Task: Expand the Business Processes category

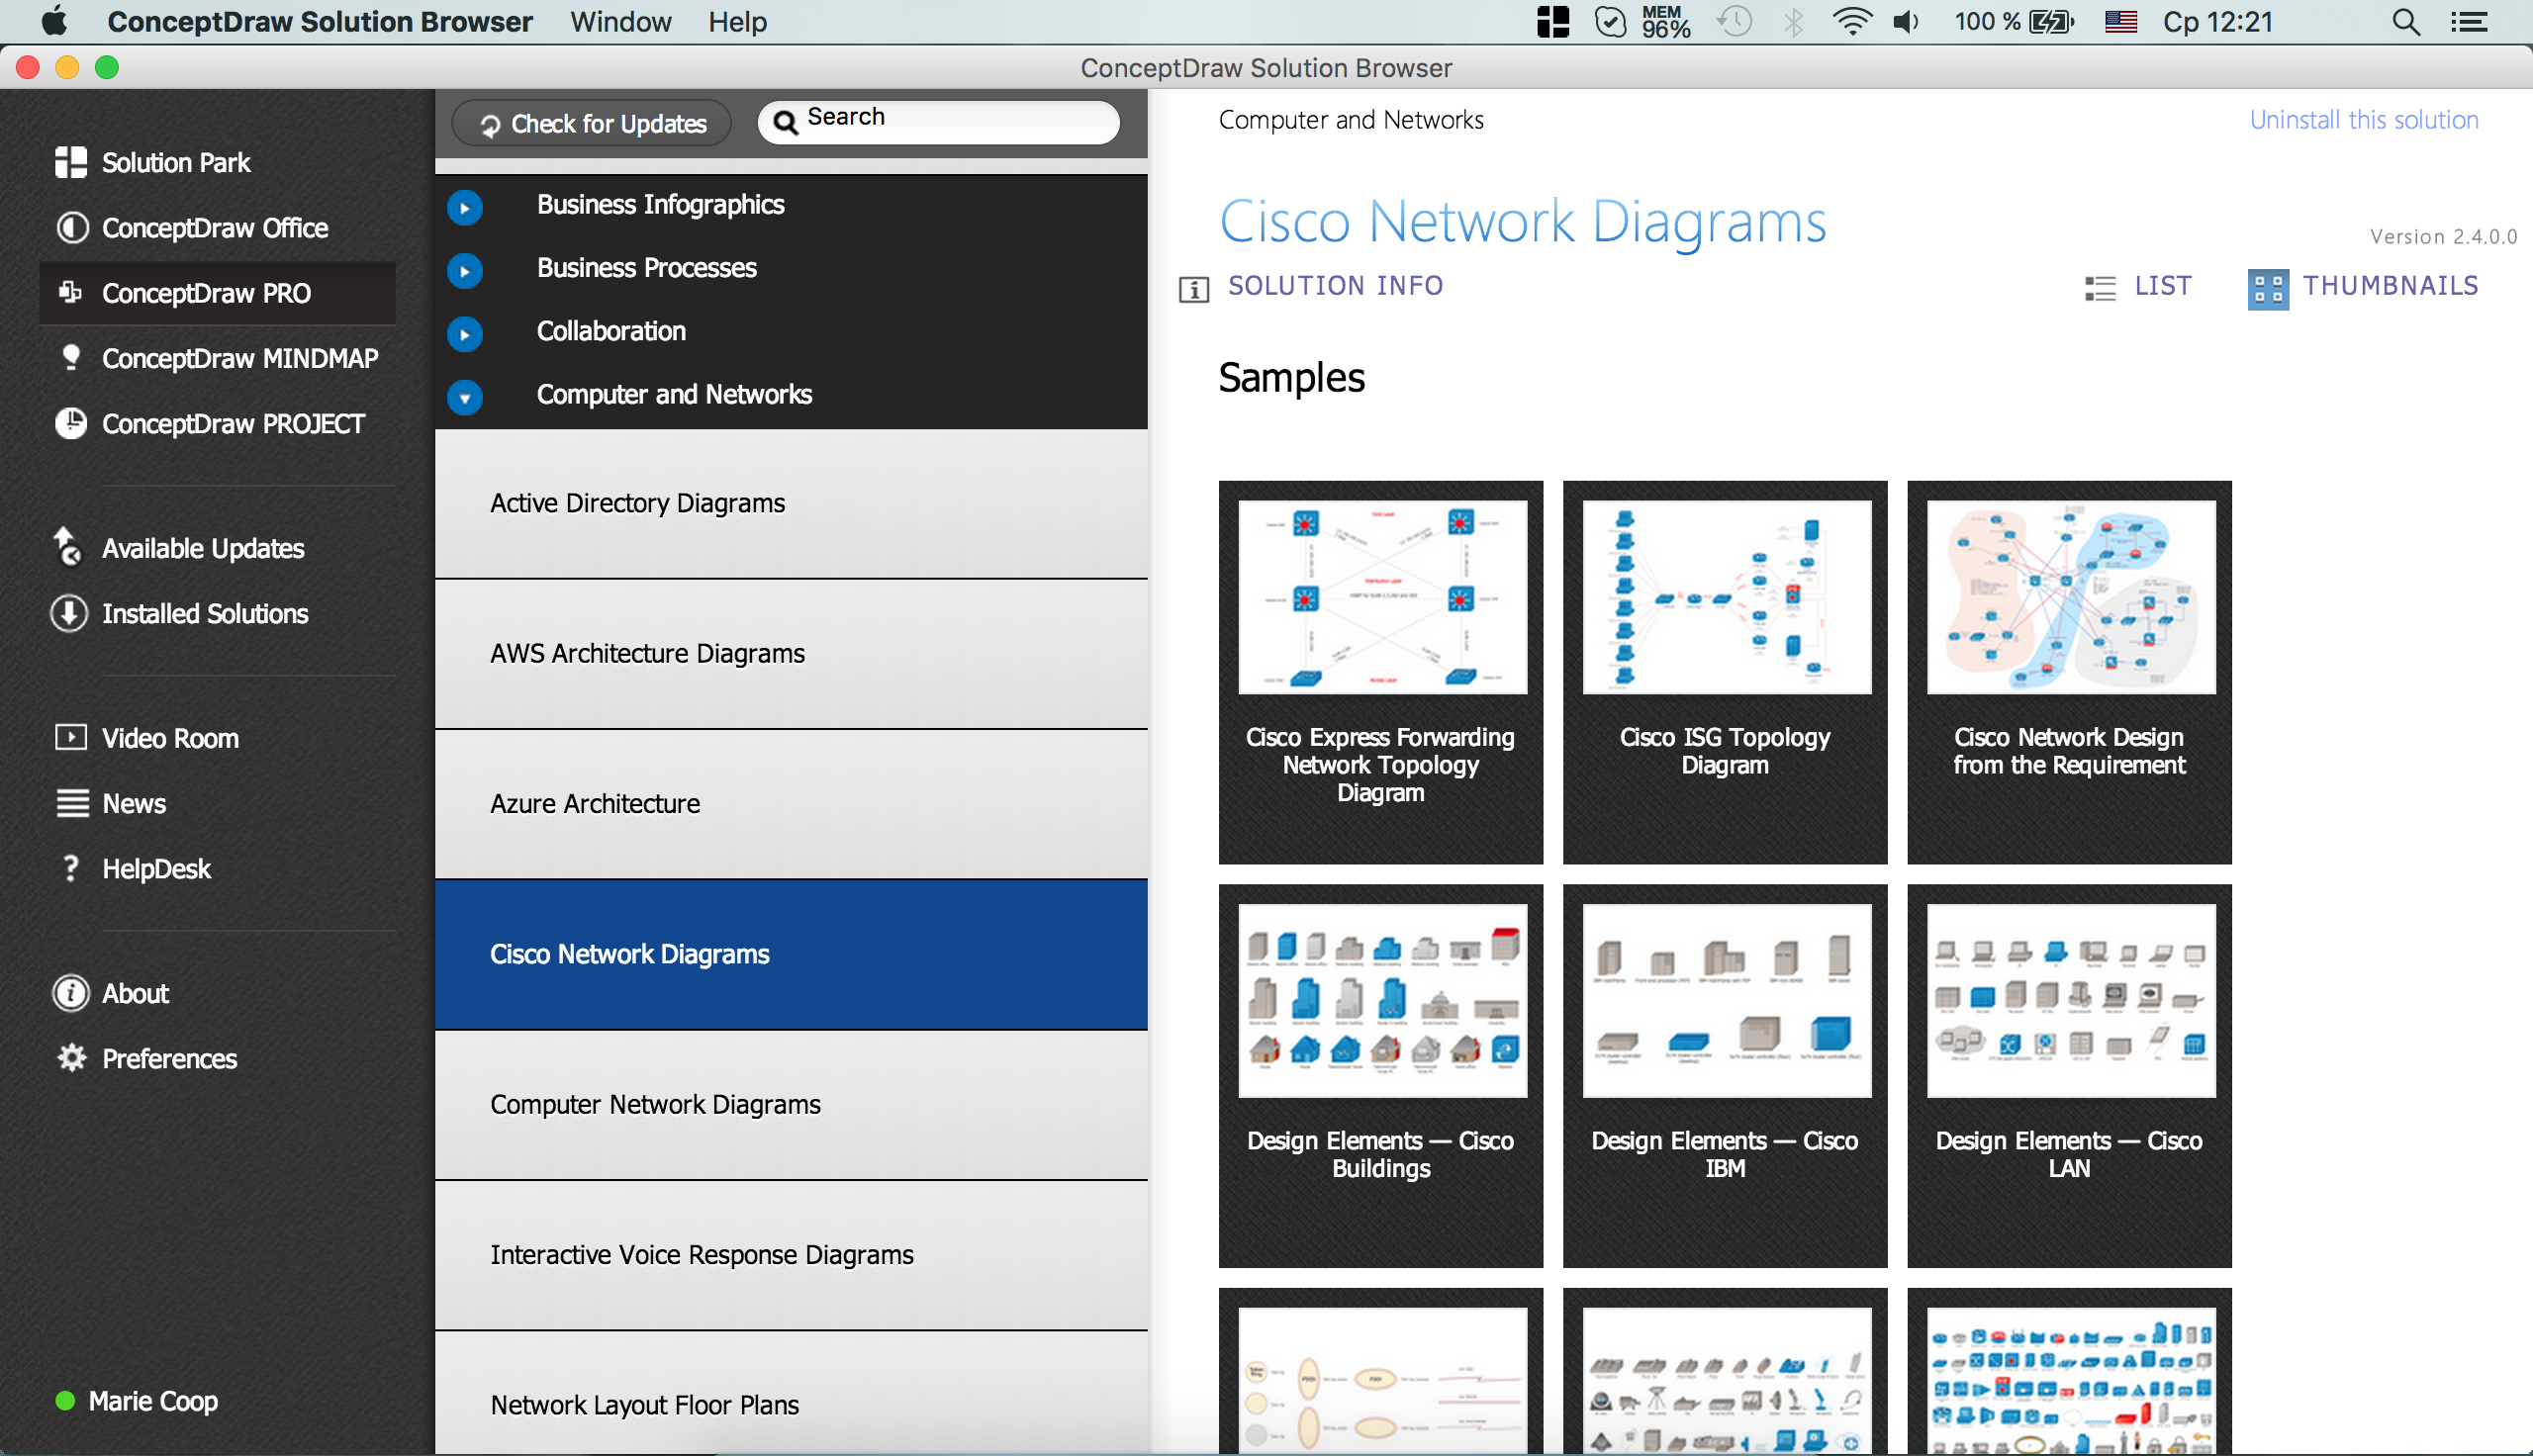Action: pos(466,266)
